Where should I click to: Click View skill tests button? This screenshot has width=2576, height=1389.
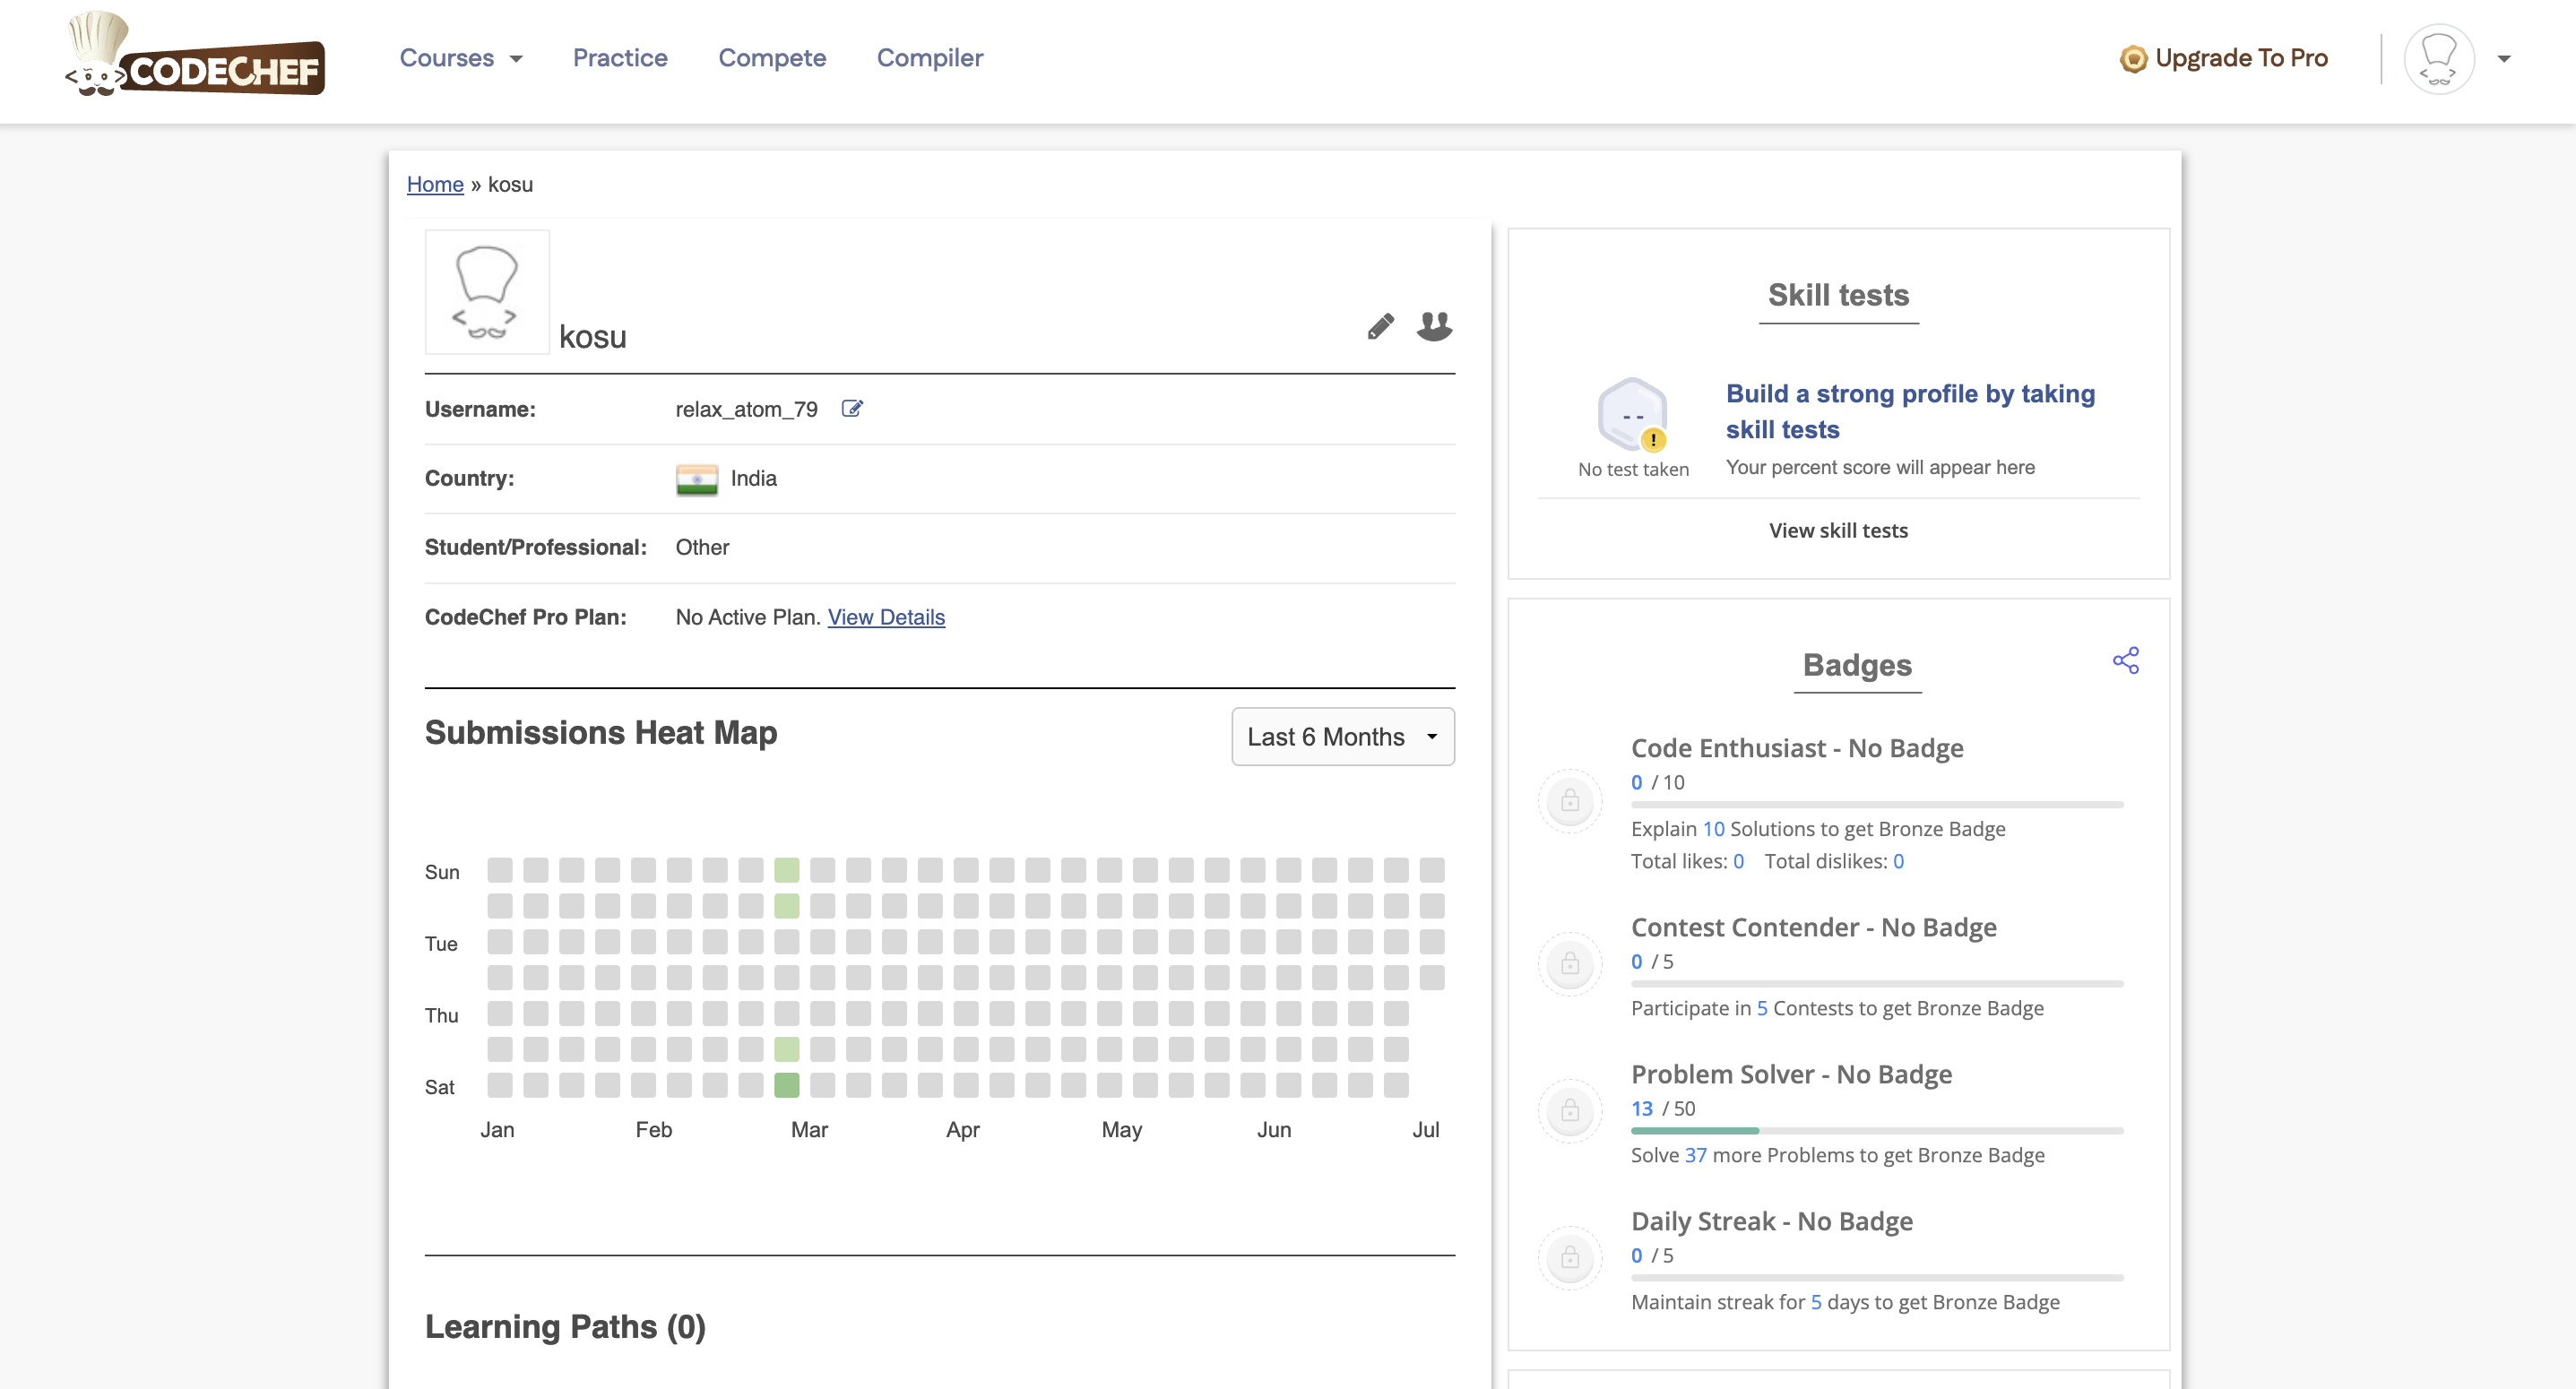1837,531
